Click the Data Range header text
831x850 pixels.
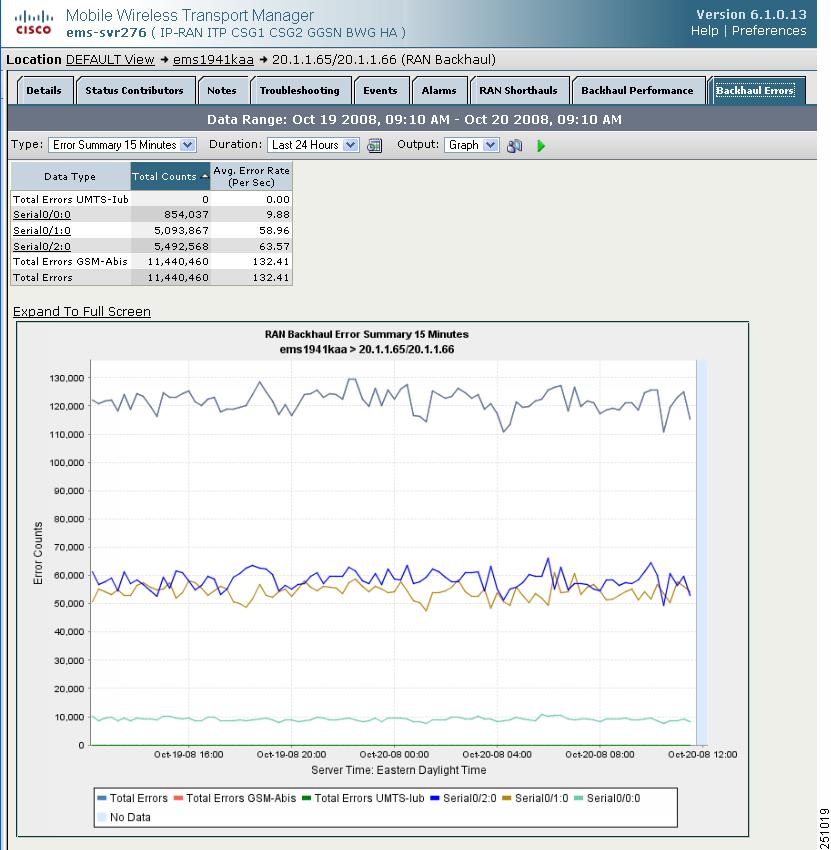(x=414, y=119)
